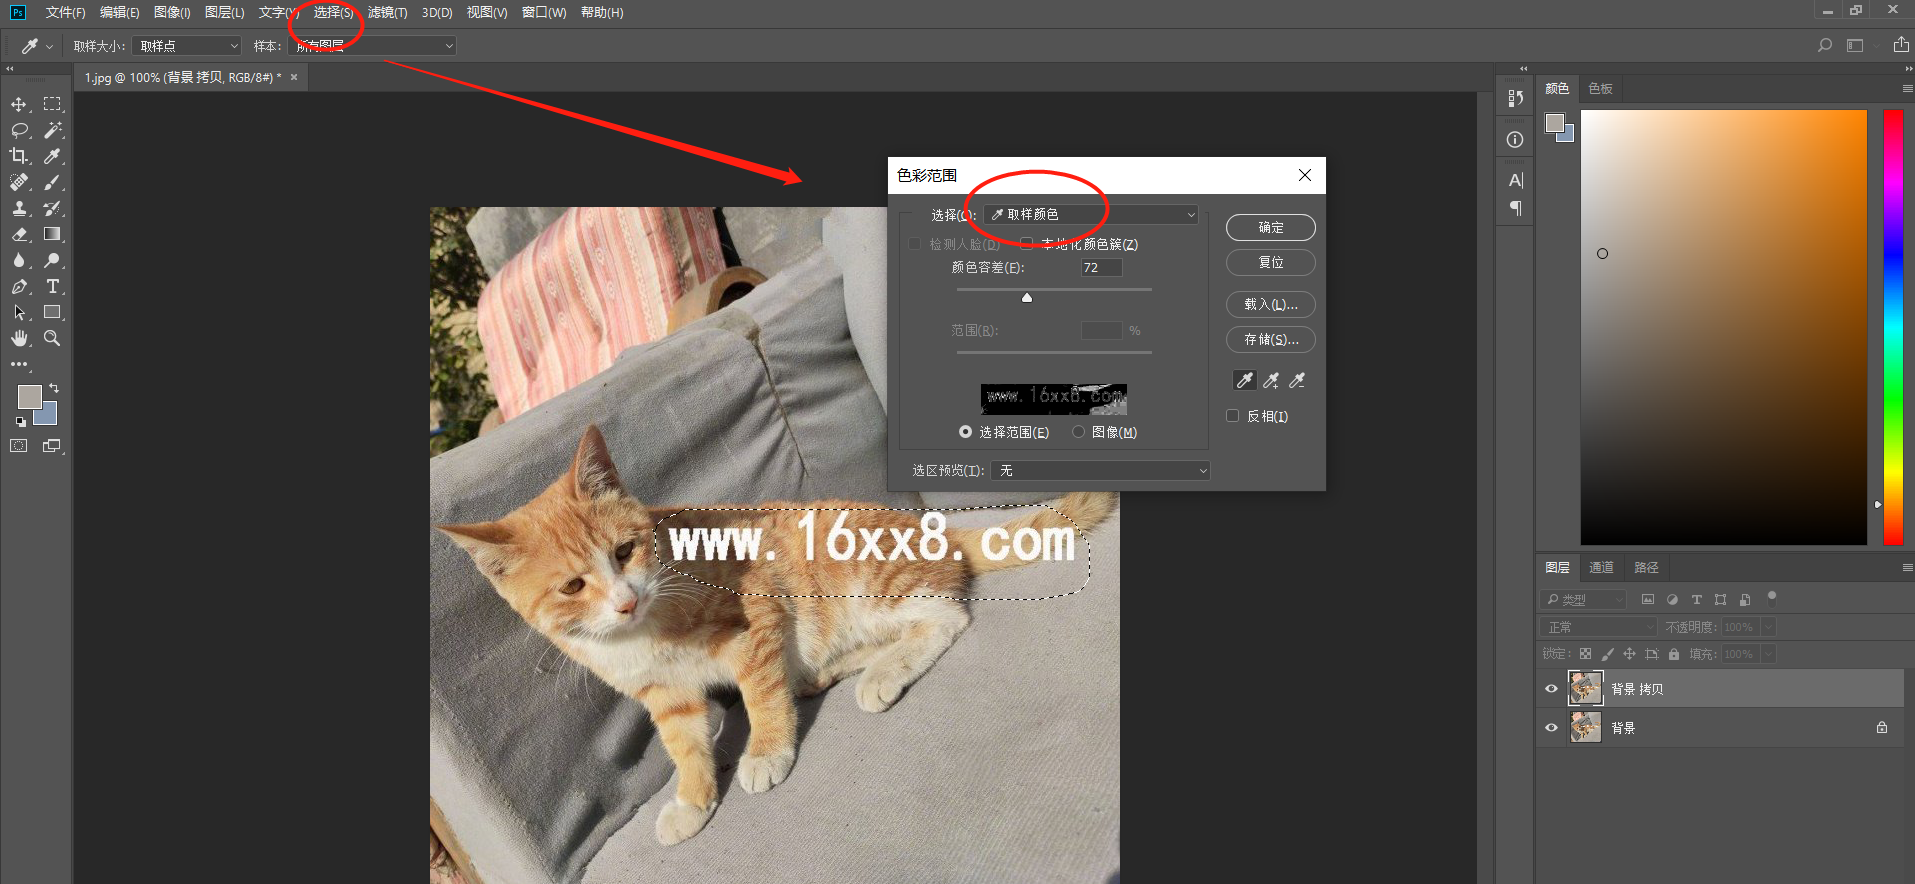Enable the 反相 (Invert) checkbox
The width and height of the screenshot is (1915, 884).
[x=1233, y=416]
